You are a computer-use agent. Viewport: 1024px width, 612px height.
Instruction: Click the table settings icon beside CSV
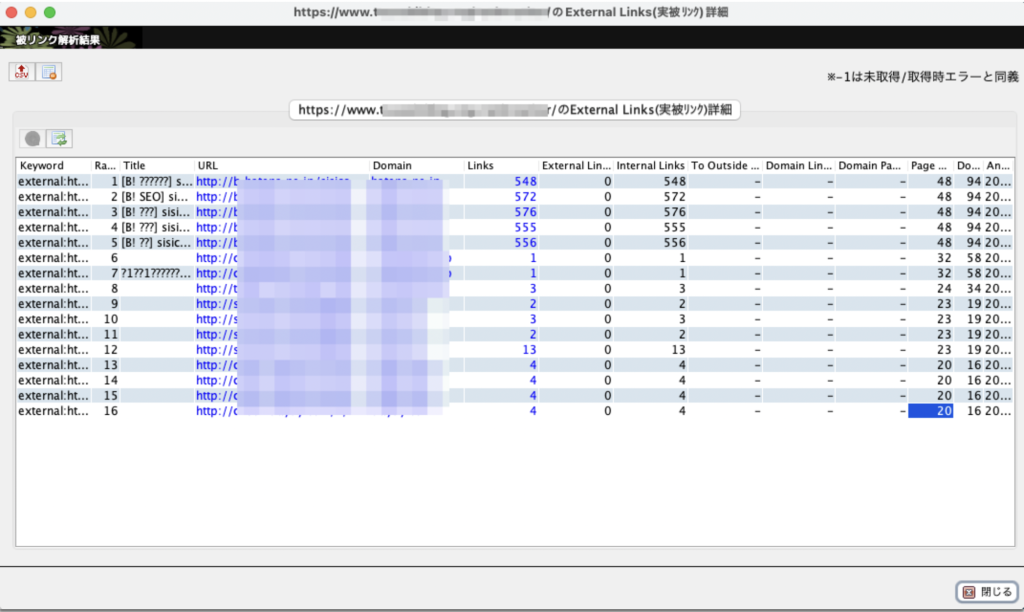50,72
